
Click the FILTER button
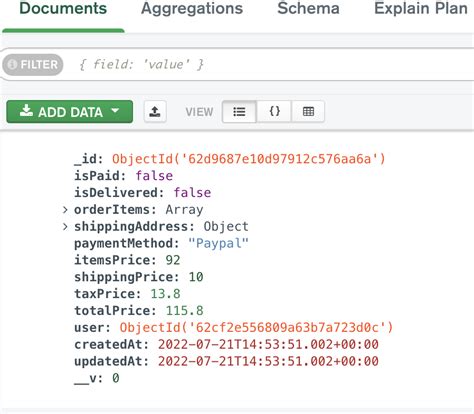click(x=33, y=65)
